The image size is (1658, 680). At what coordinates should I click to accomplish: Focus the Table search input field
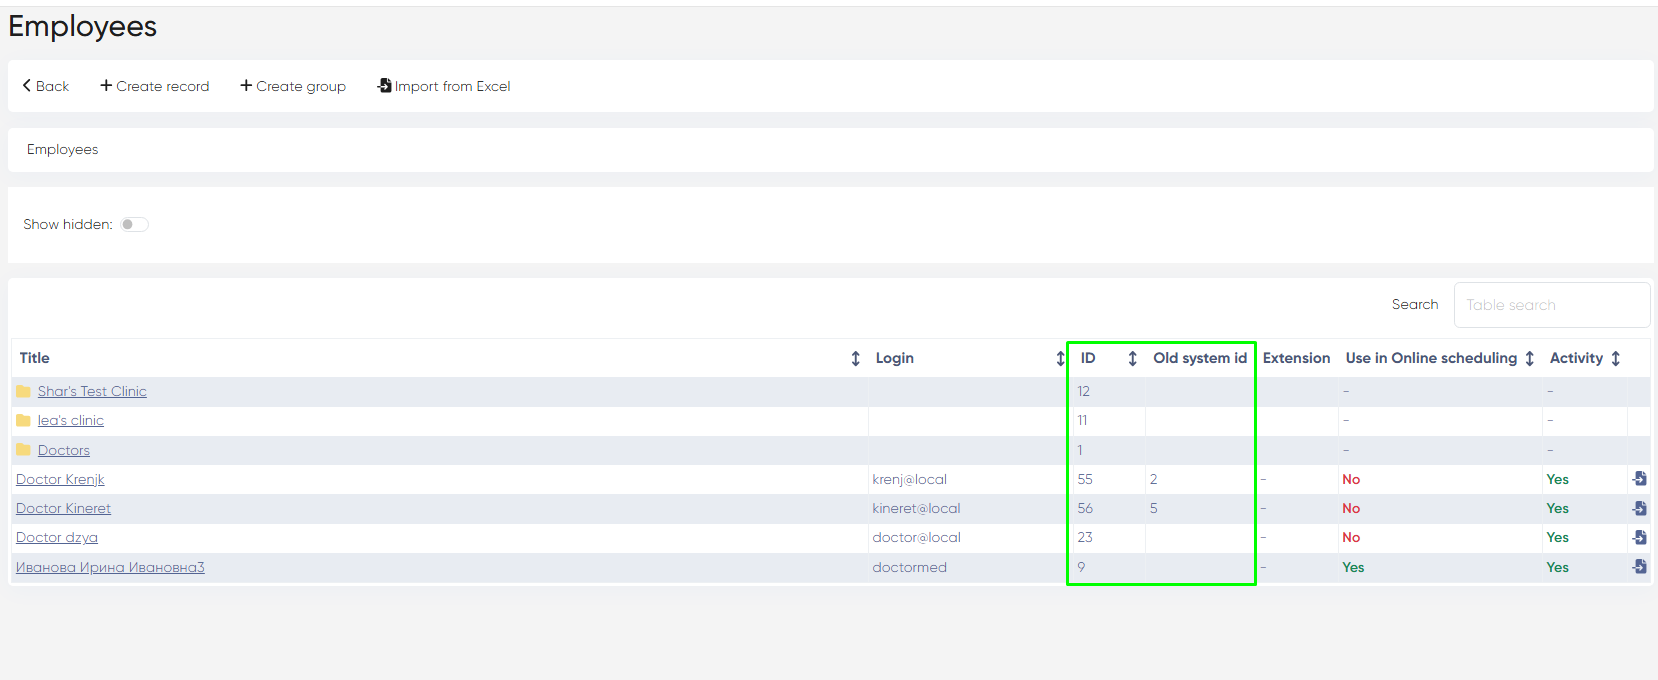coord(1551,305)
